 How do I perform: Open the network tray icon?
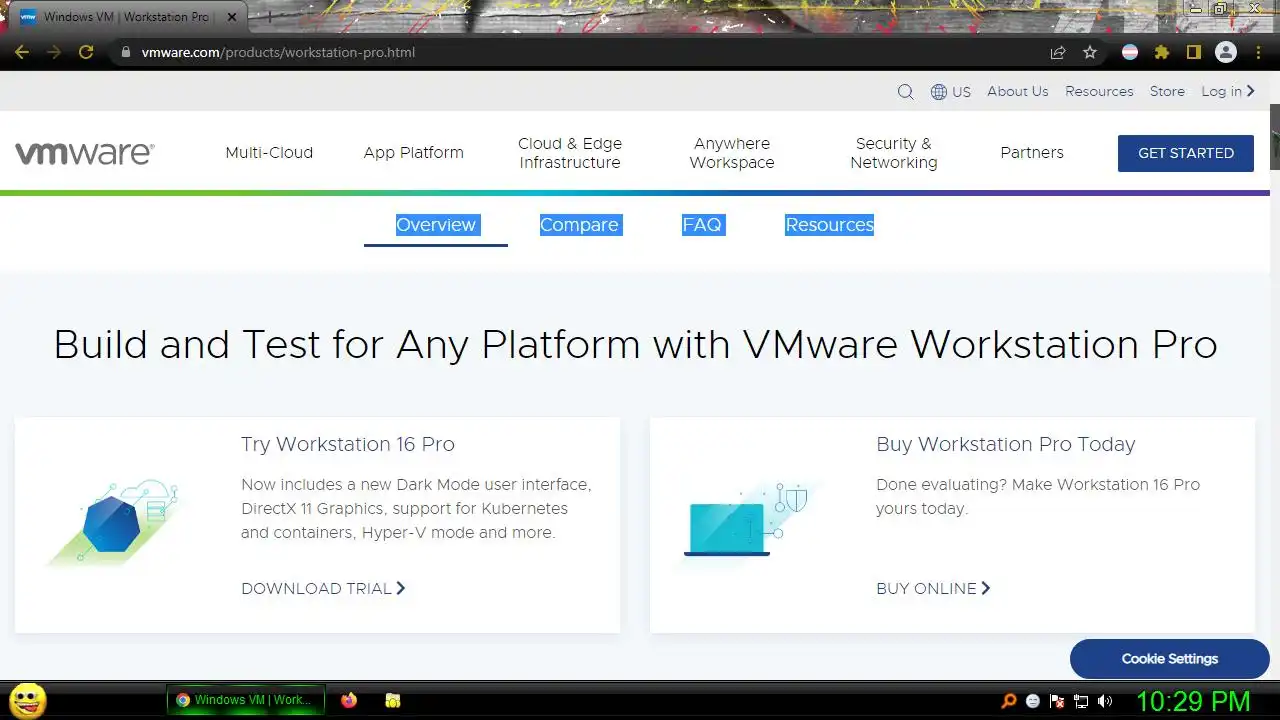click(x=1081, y=701)
